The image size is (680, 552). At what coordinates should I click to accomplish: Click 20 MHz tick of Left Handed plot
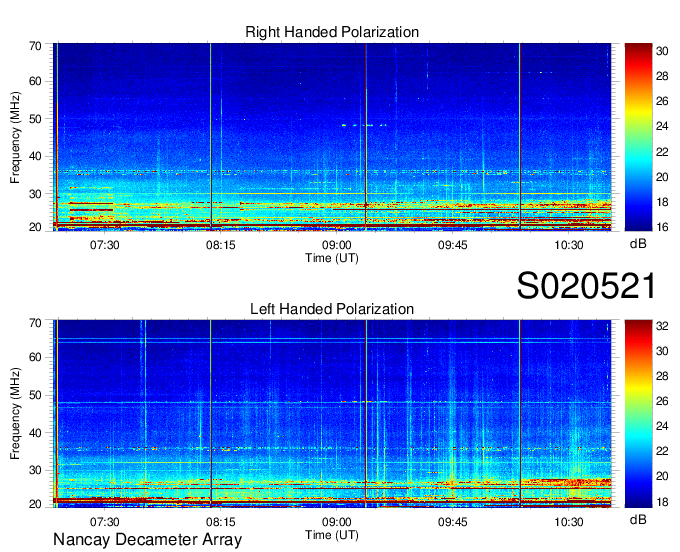tap(35, 504)
